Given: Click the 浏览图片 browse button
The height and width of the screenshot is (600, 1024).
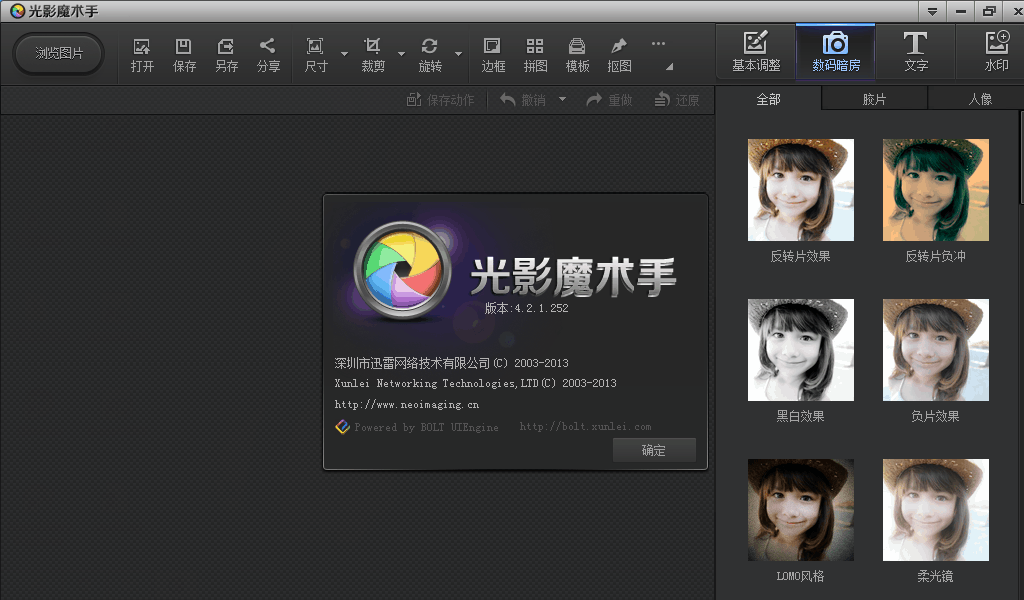Looking at the screenshot, I should tap(59, 54).
